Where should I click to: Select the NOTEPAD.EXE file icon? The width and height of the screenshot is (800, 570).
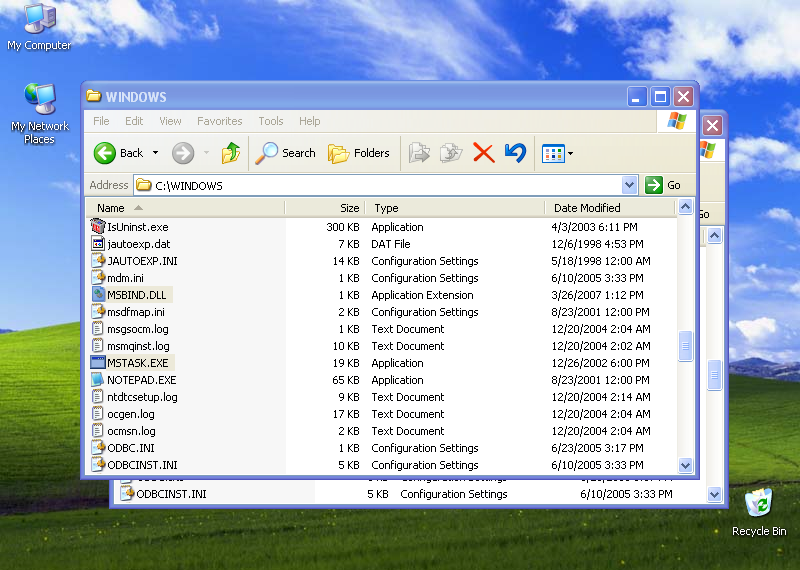97,379
